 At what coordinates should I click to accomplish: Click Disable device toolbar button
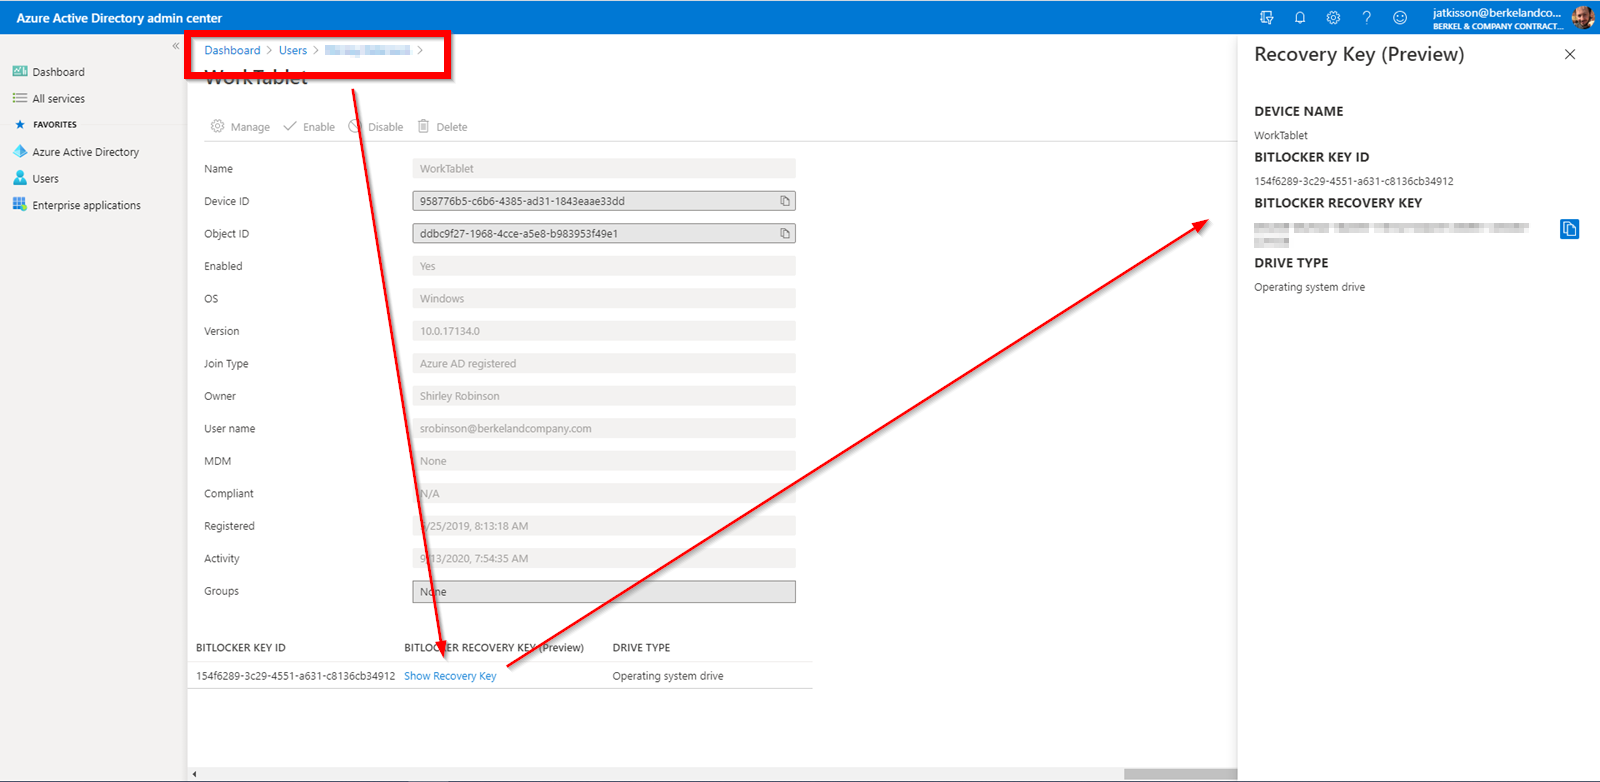pos(376,127)
